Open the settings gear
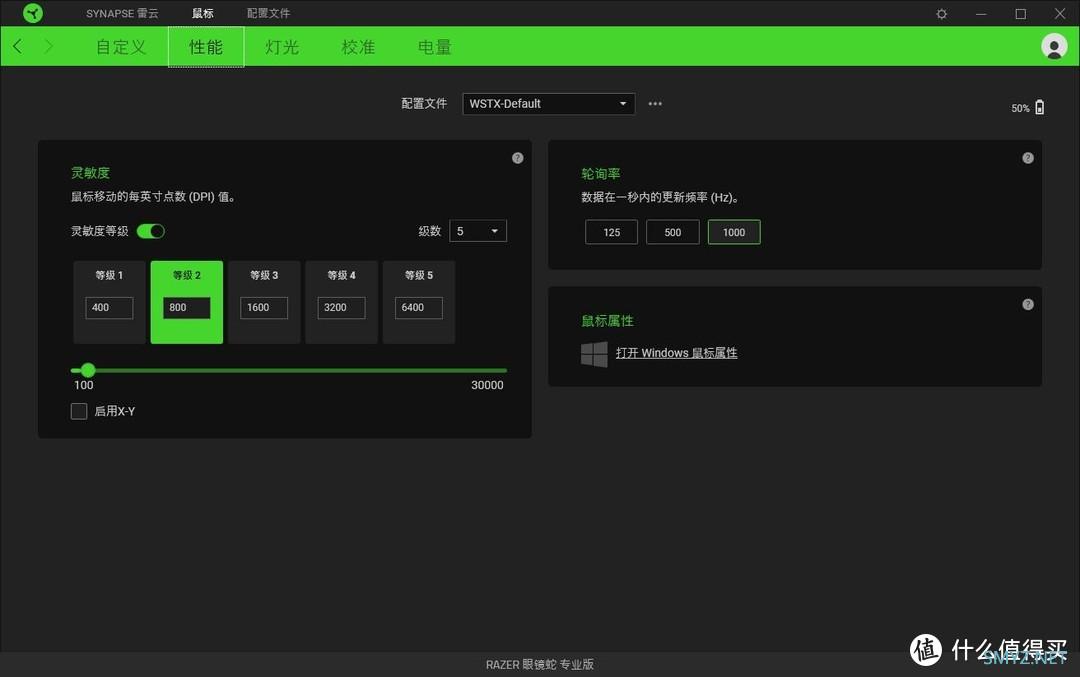 [x=942, y=14]
